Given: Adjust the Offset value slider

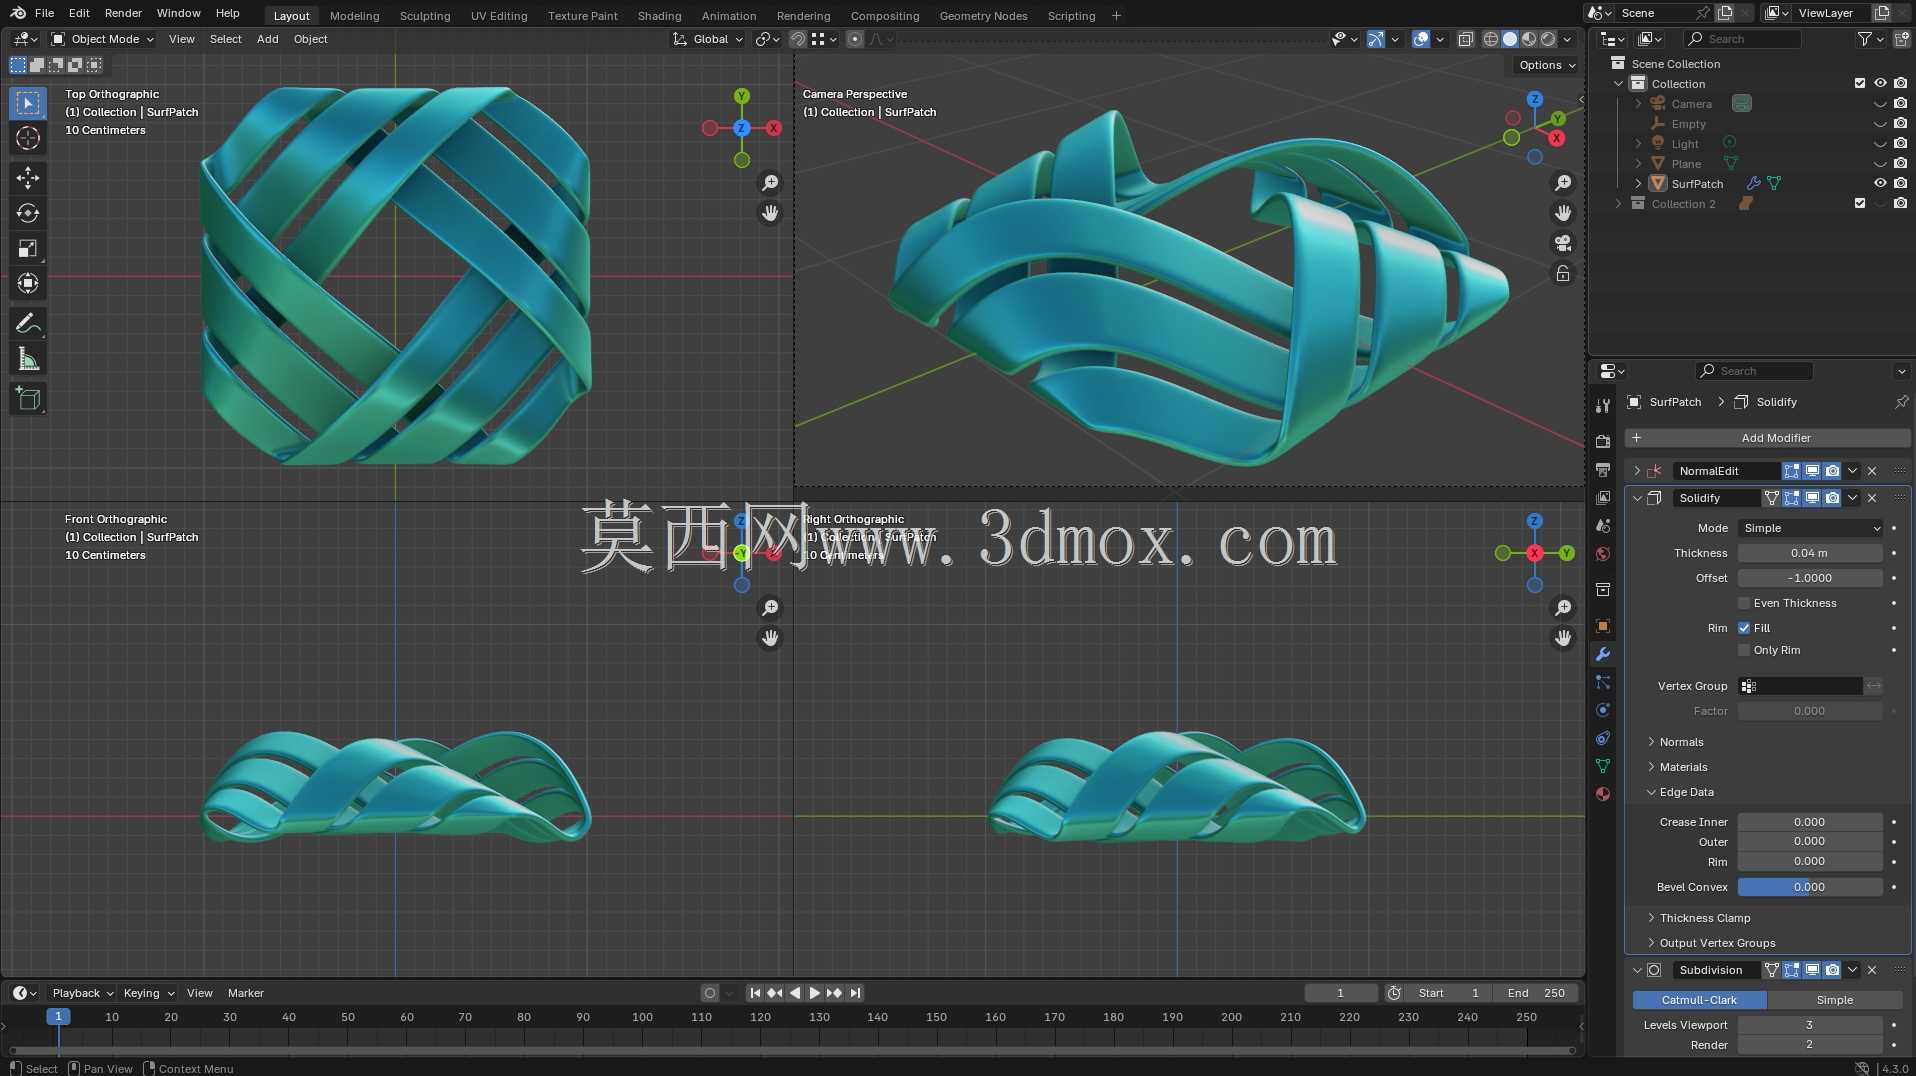Looking at the screenshot, I should pyautogui.click(x=1810, y=578).
